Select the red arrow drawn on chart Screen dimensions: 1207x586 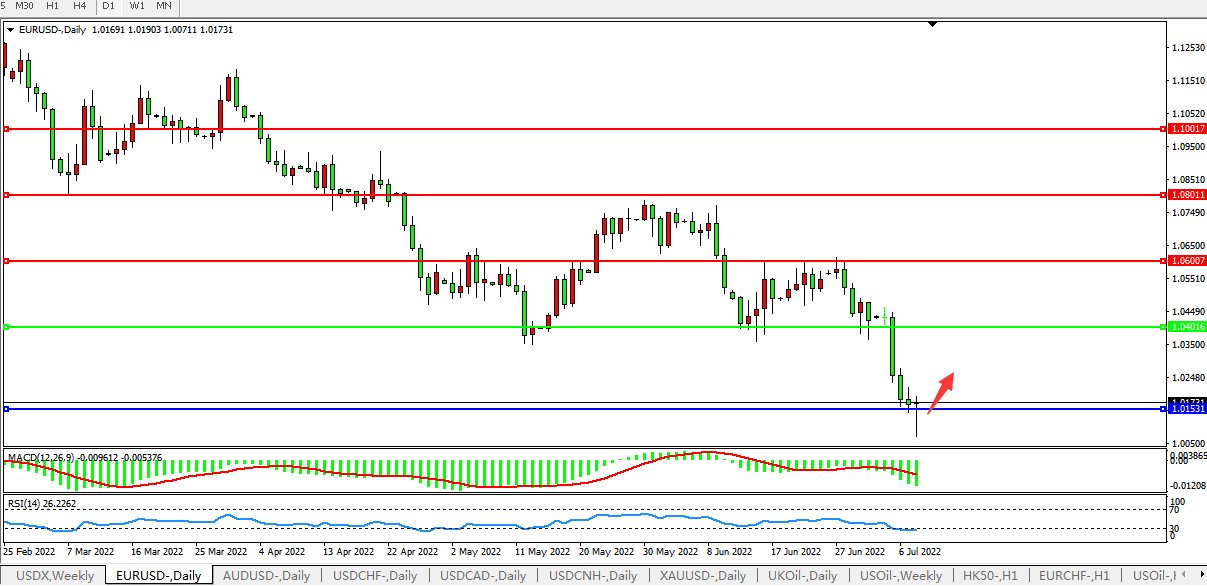click(x=940, y=391)
